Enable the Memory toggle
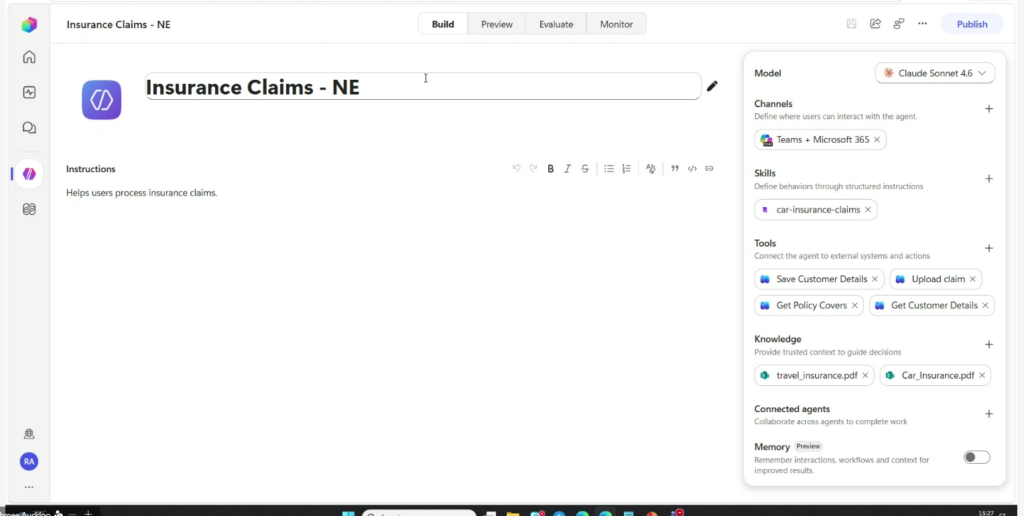The height and width of the screenshot is (516, 1024). [x=977, y=457]
